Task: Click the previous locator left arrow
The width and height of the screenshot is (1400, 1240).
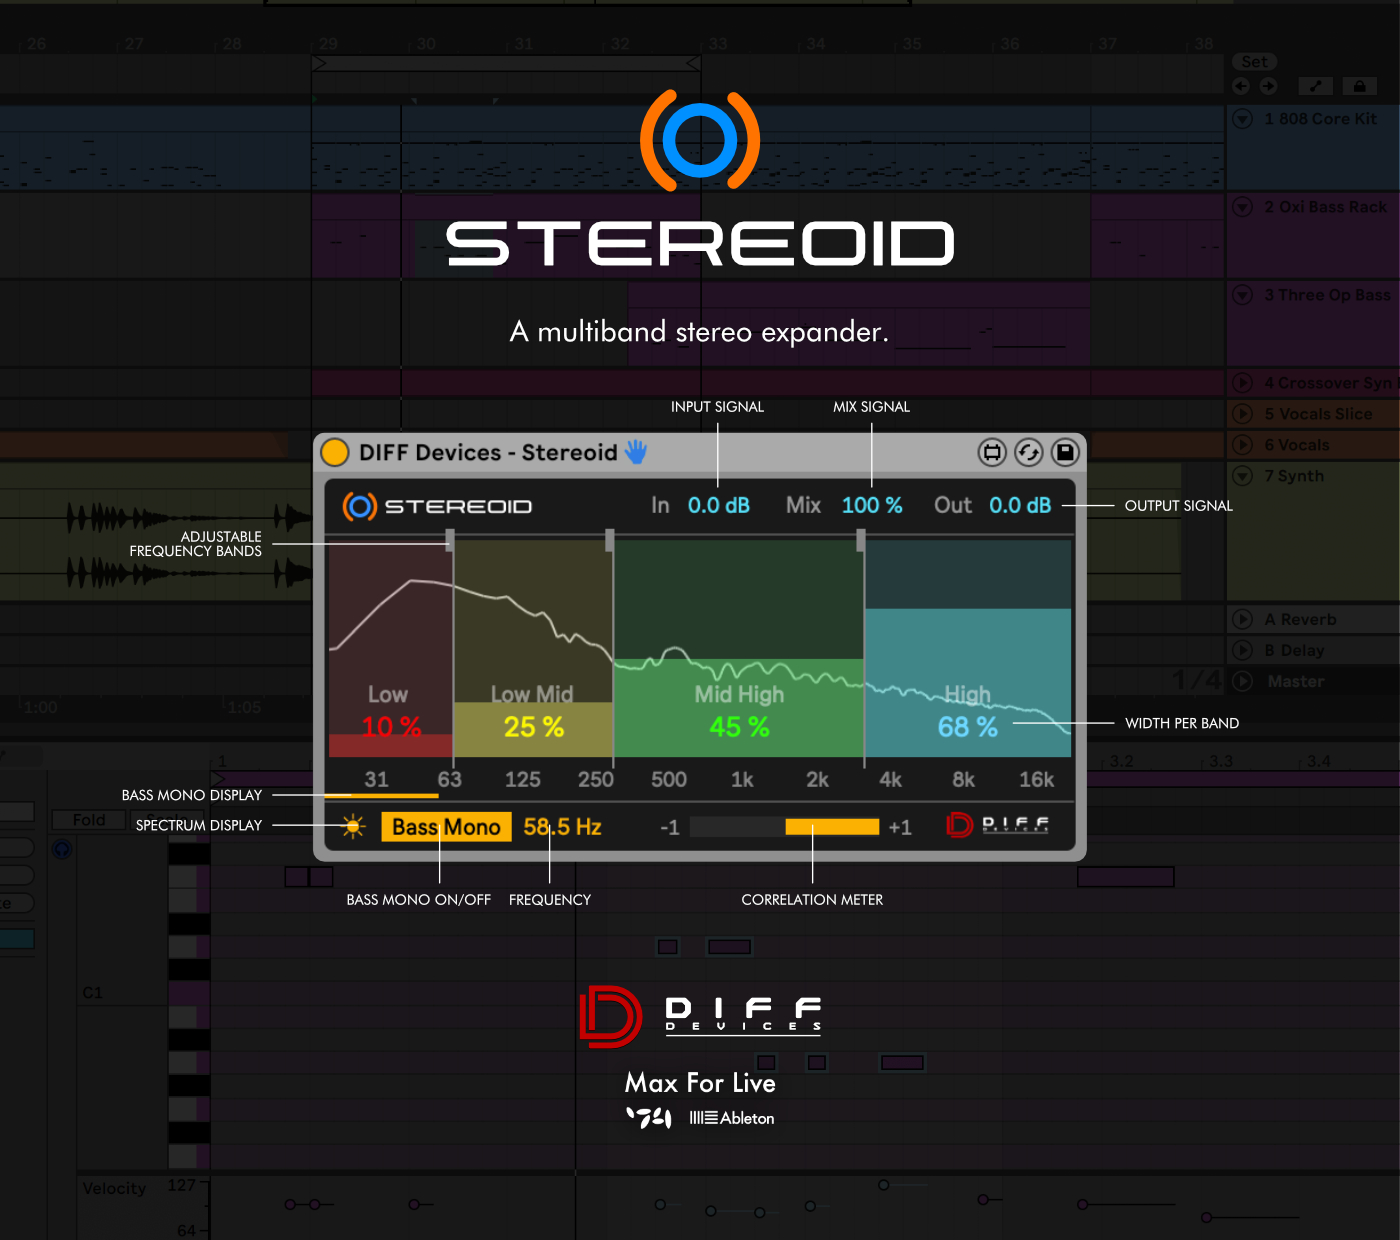Action: [x=1241, y=87]
